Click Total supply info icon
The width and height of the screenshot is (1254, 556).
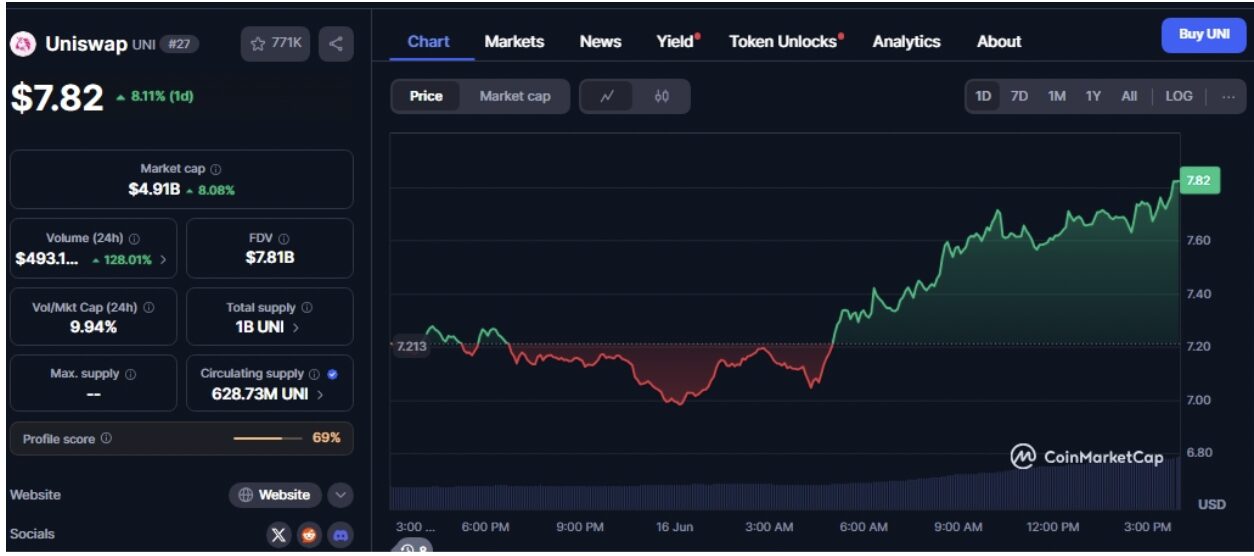click(x=307, y=308)
